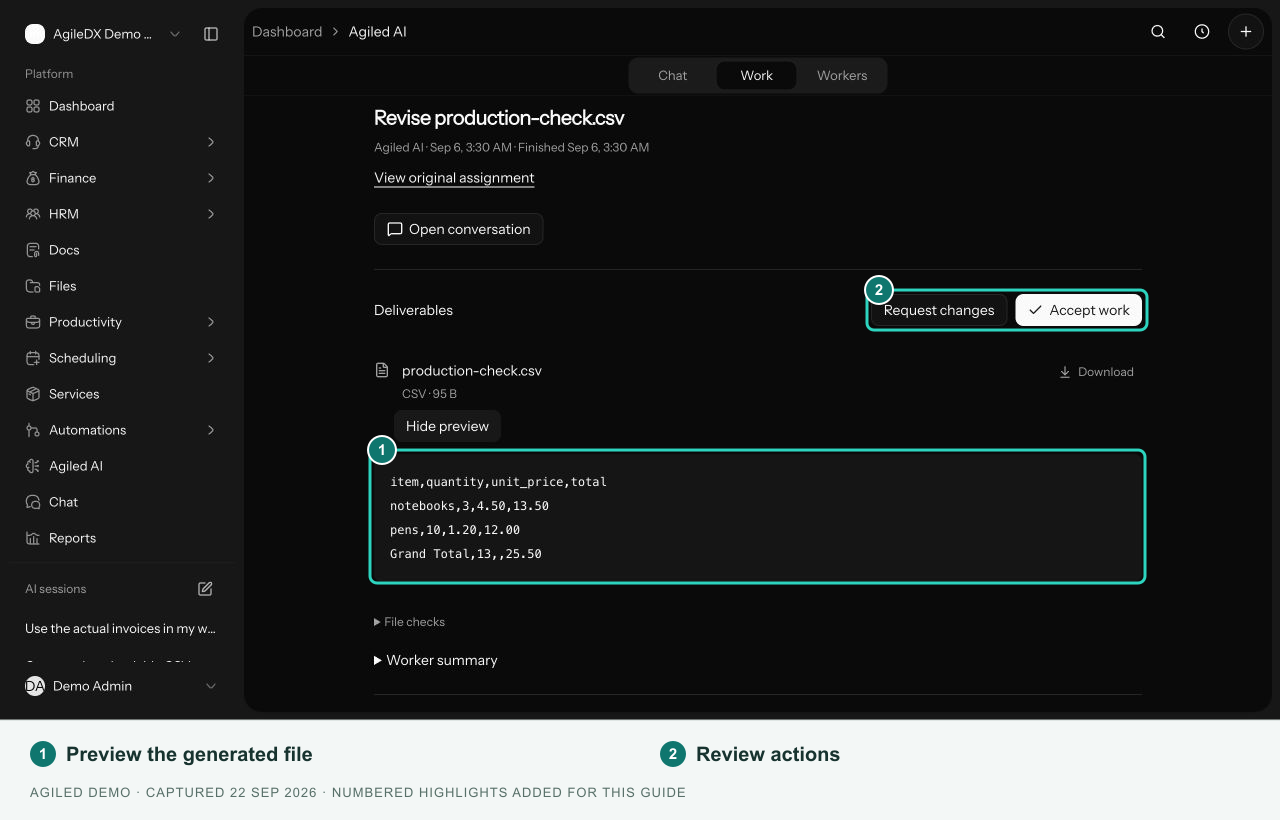The width and height of the screenshot is (1280, 820).
Task: Click the Open conversation button
Action: pyautogui.click(x=459, y=229)
